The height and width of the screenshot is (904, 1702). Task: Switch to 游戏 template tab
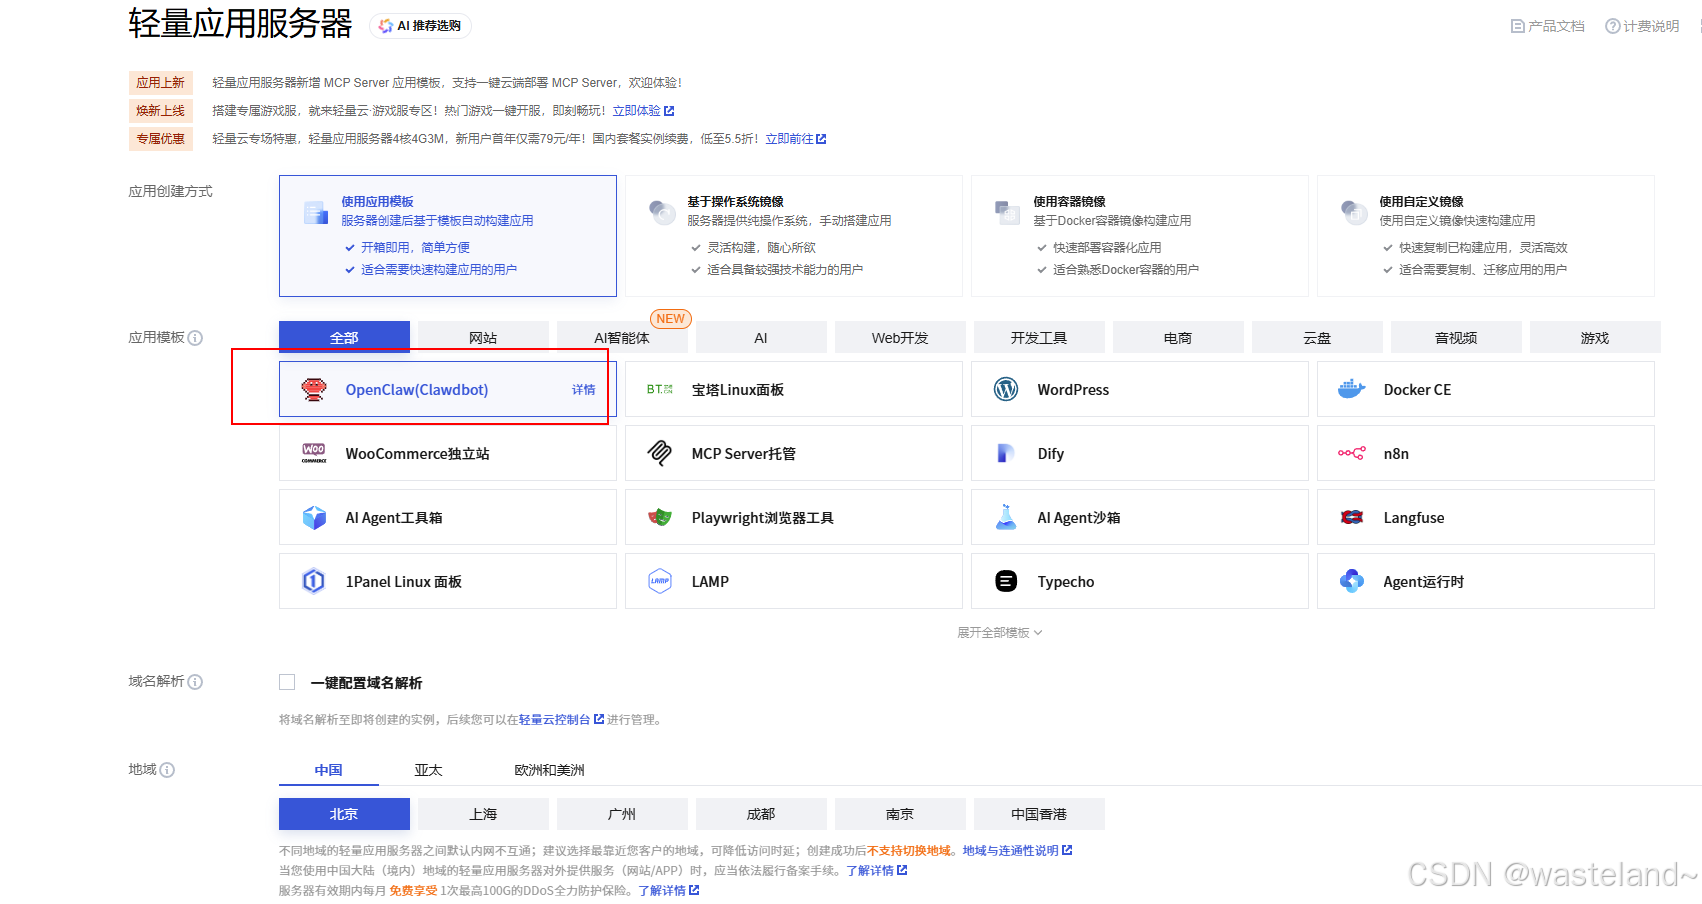tap(1595, 338)
